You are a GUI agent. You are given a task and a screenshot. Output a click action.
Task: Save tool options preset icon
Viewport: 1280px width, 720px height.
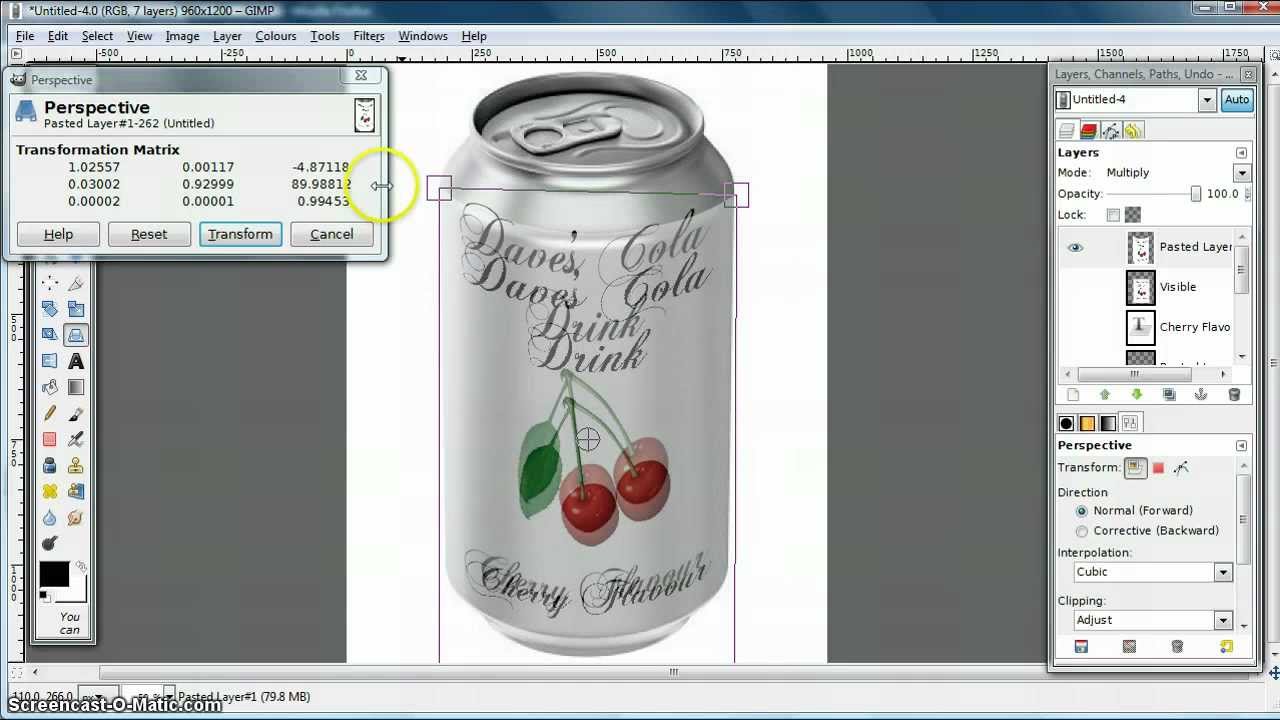[1081, 647]
